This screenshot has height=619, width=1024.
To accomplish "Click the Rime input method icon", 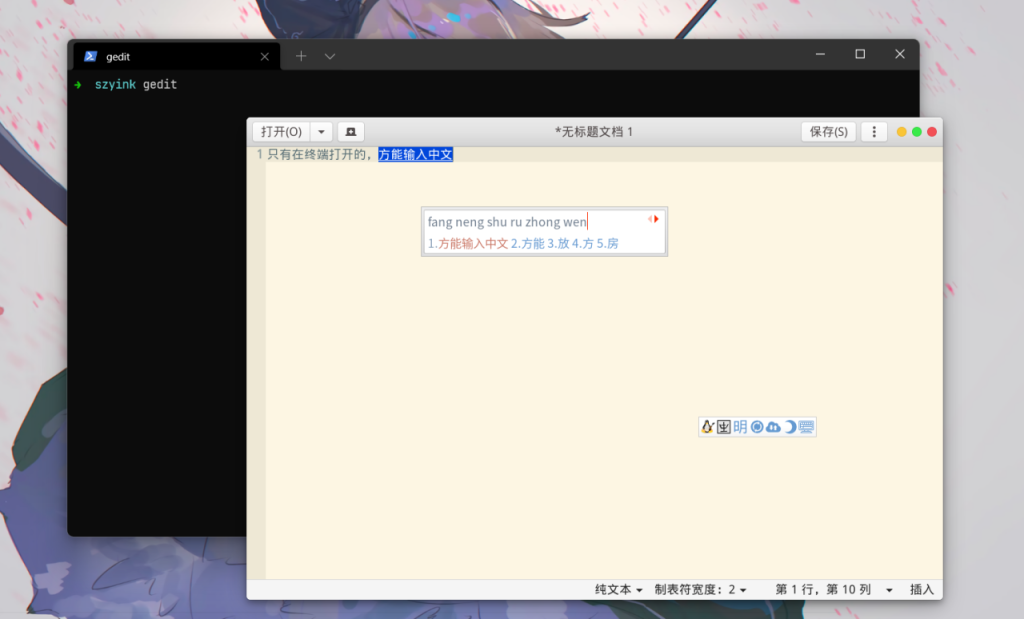I will (724, 427).
